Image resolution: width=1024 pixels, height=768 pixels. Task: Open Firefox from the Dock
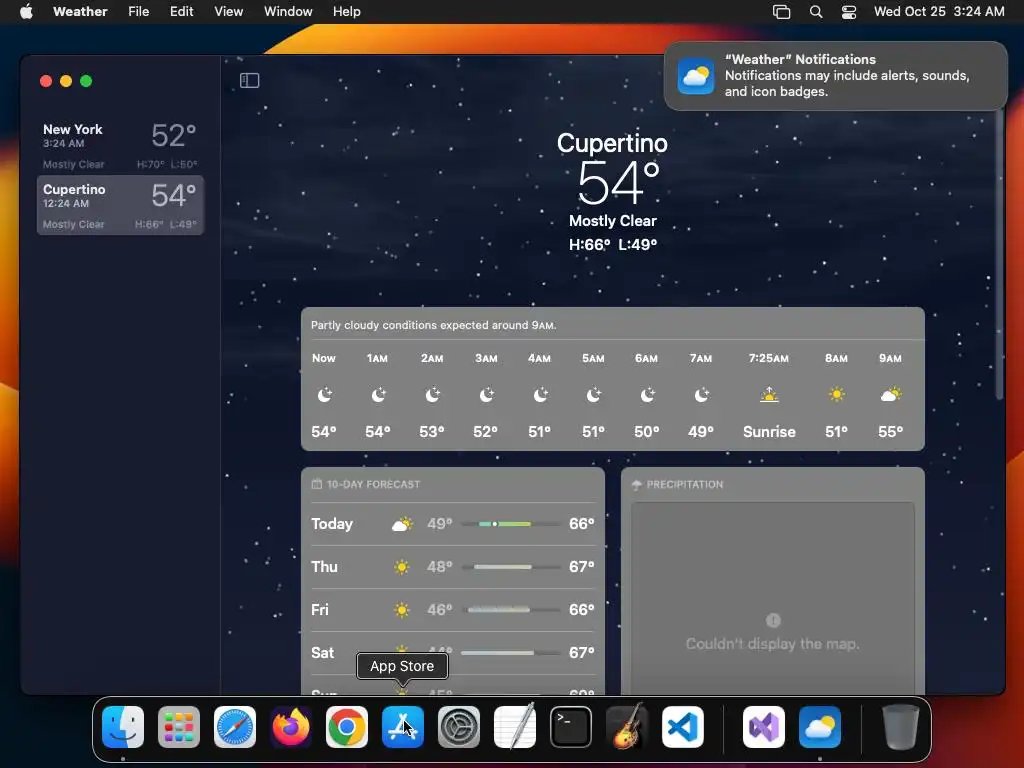[291, 727]
